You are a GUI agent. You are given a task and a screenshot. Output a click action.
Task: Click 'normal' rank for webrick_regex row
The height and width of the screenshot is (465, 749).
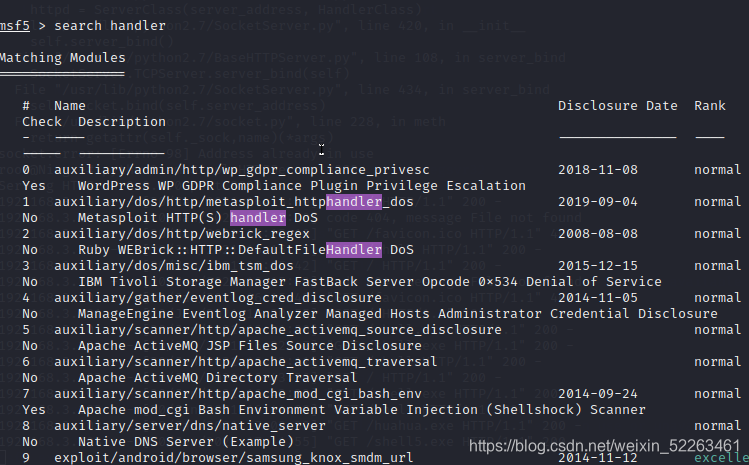click(x=717, y=234)
